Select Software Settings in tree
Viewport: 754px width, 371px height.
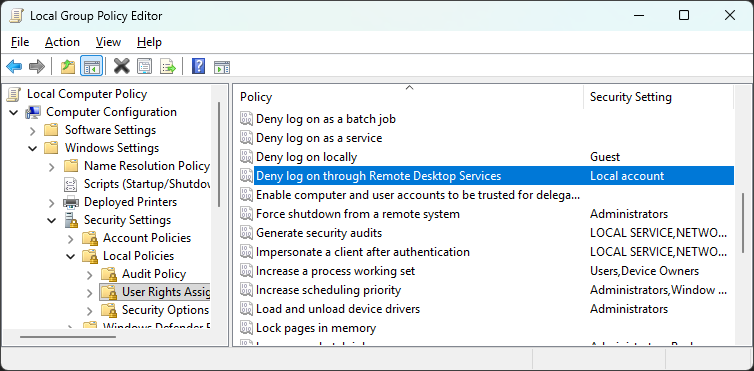pyautogui.click(x=110, y=130)
